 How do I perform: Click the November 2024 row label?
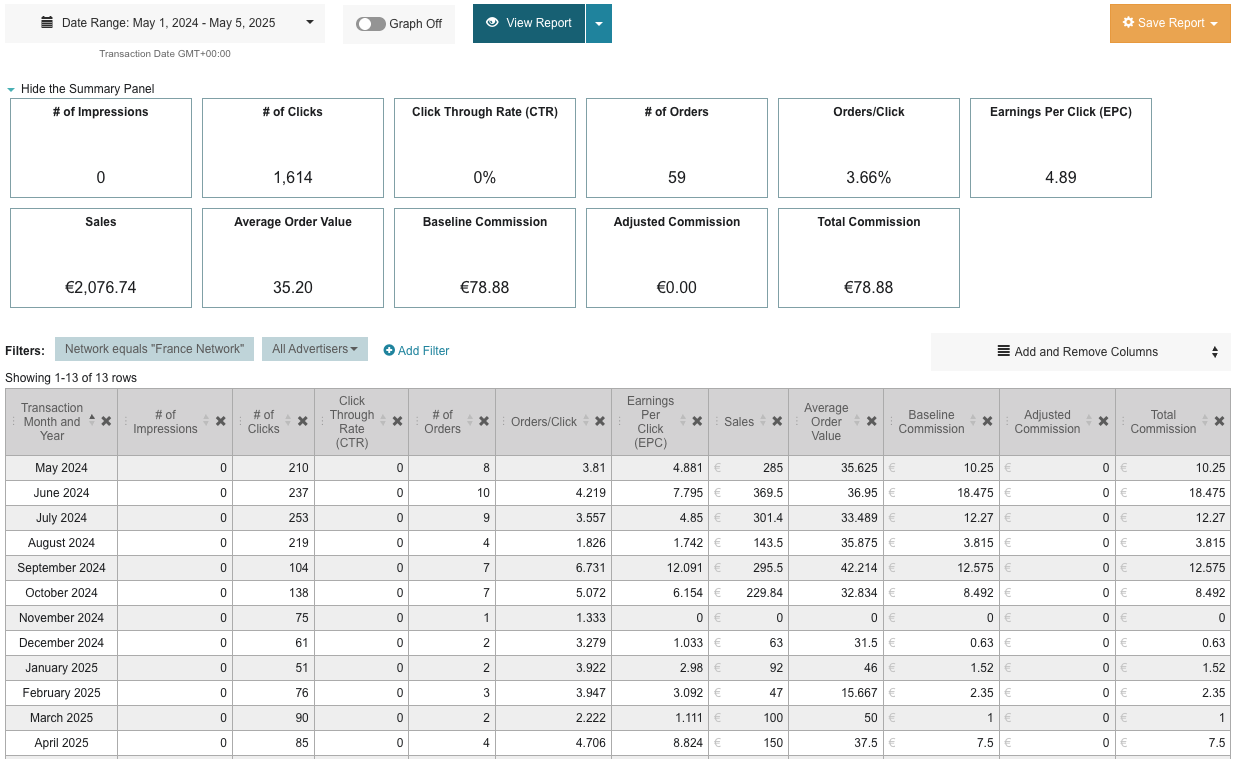click(x=61, y=618)
